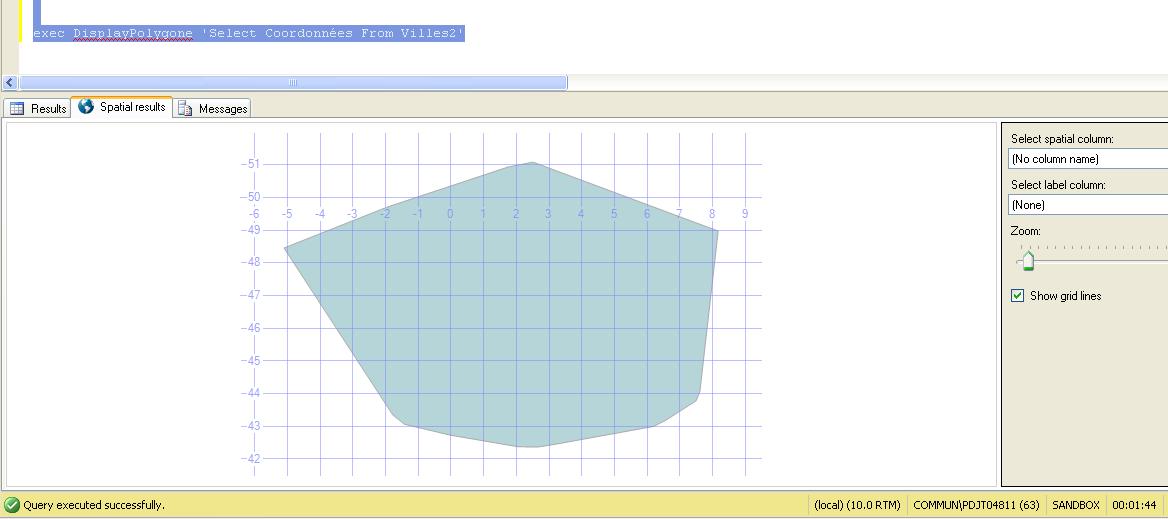Click the Query executed successfully message
The height and width of the screenshot is (519, 1168).
pos(94,505)
